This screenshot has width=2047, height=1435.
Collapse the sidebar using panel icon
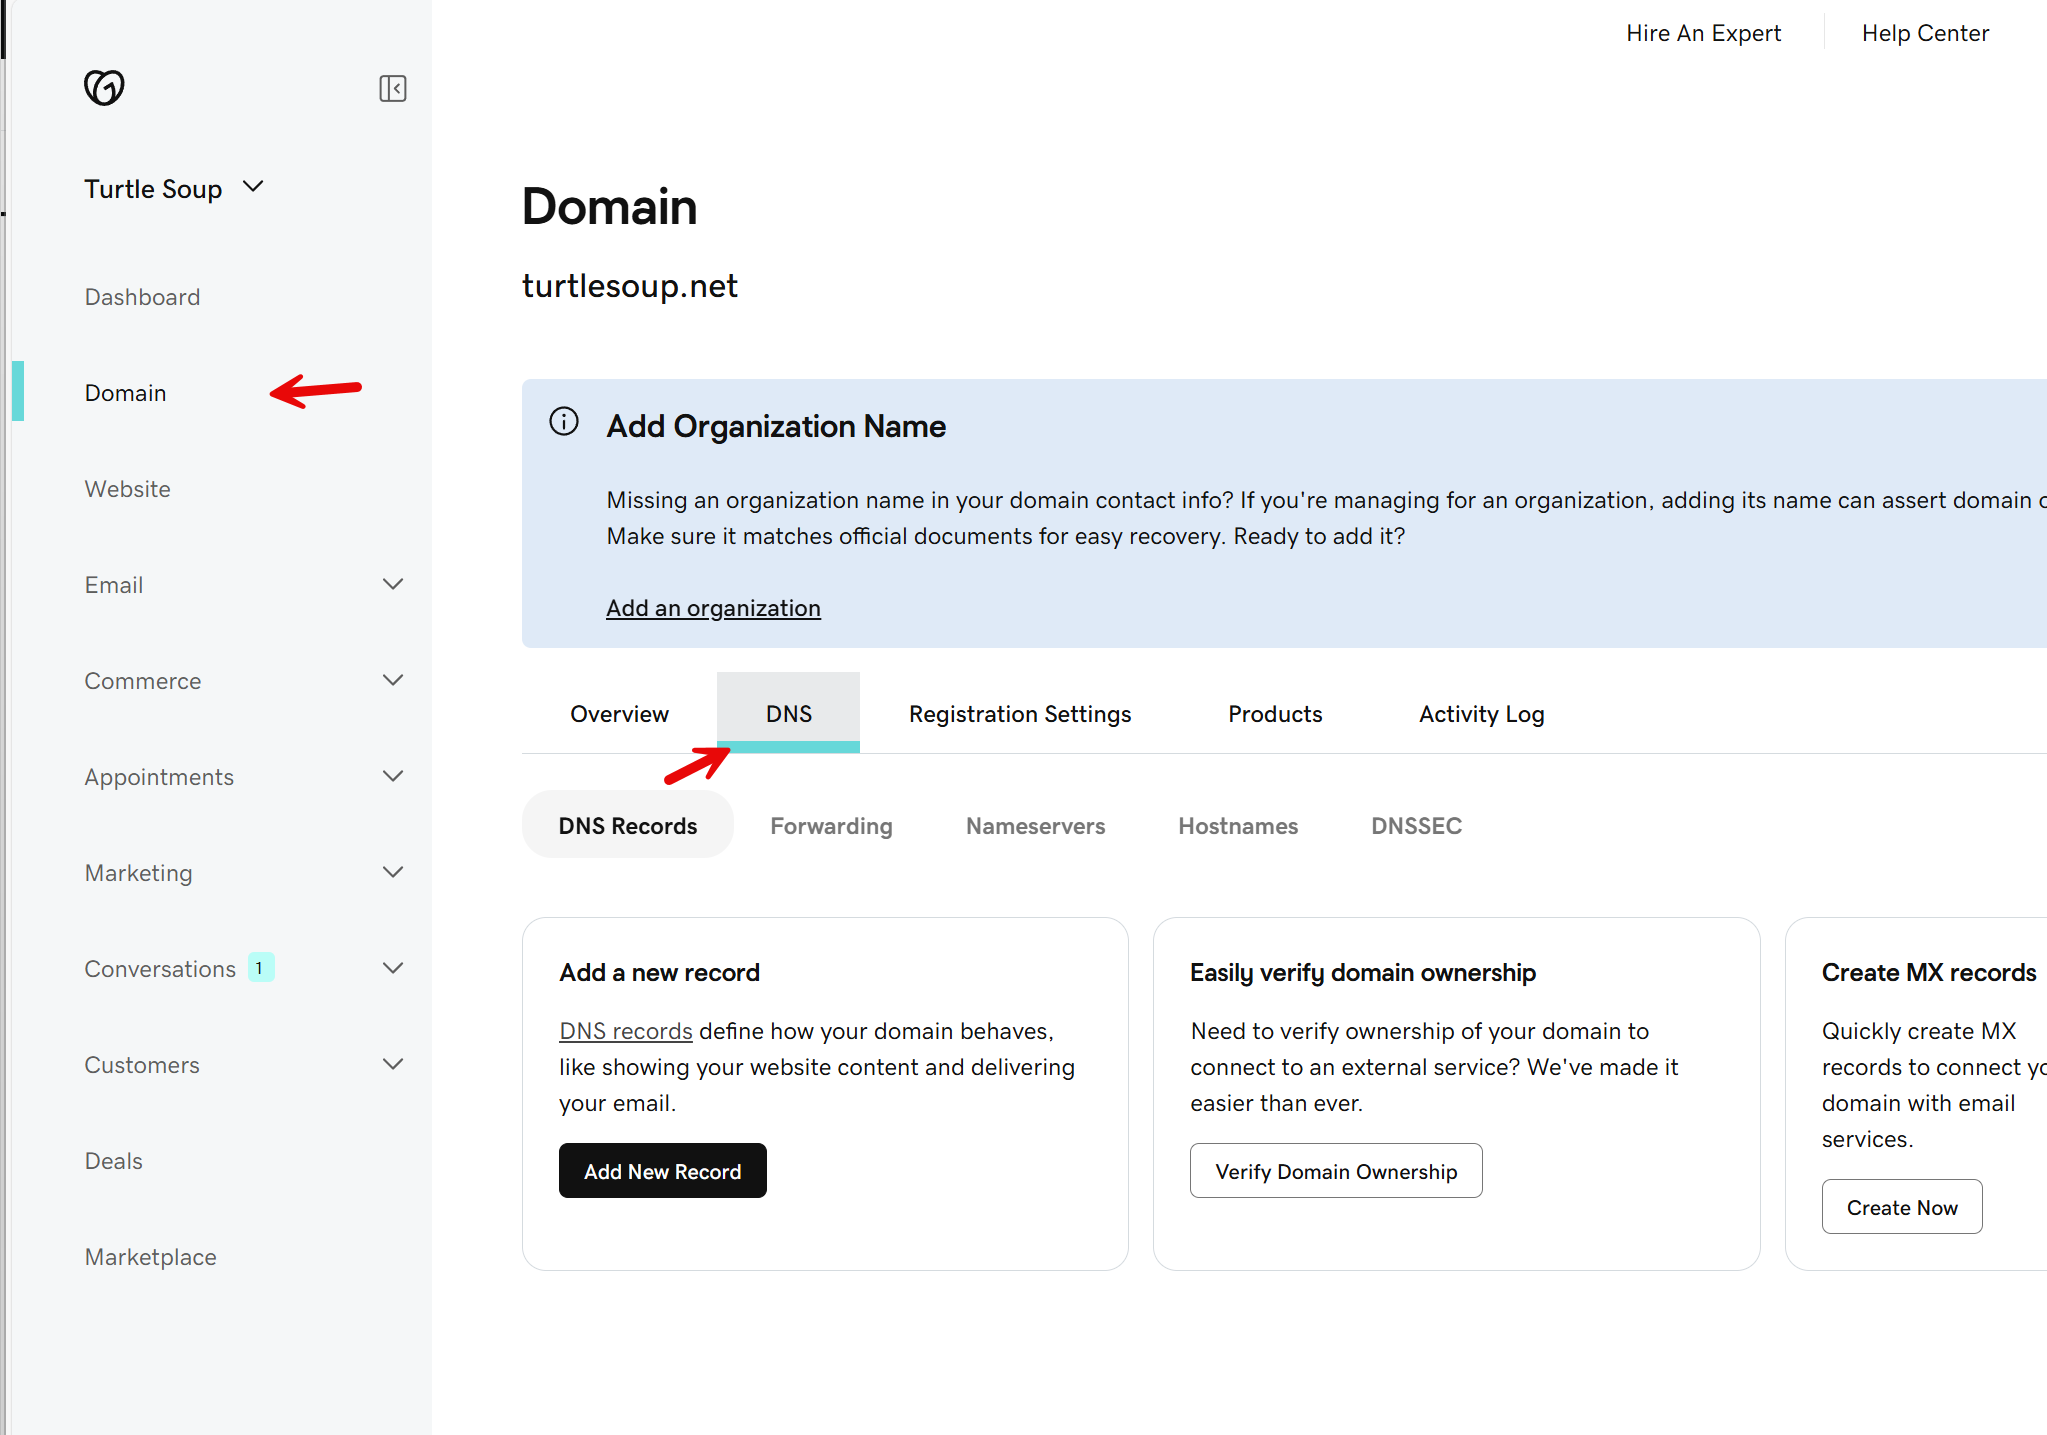[392, 88]
